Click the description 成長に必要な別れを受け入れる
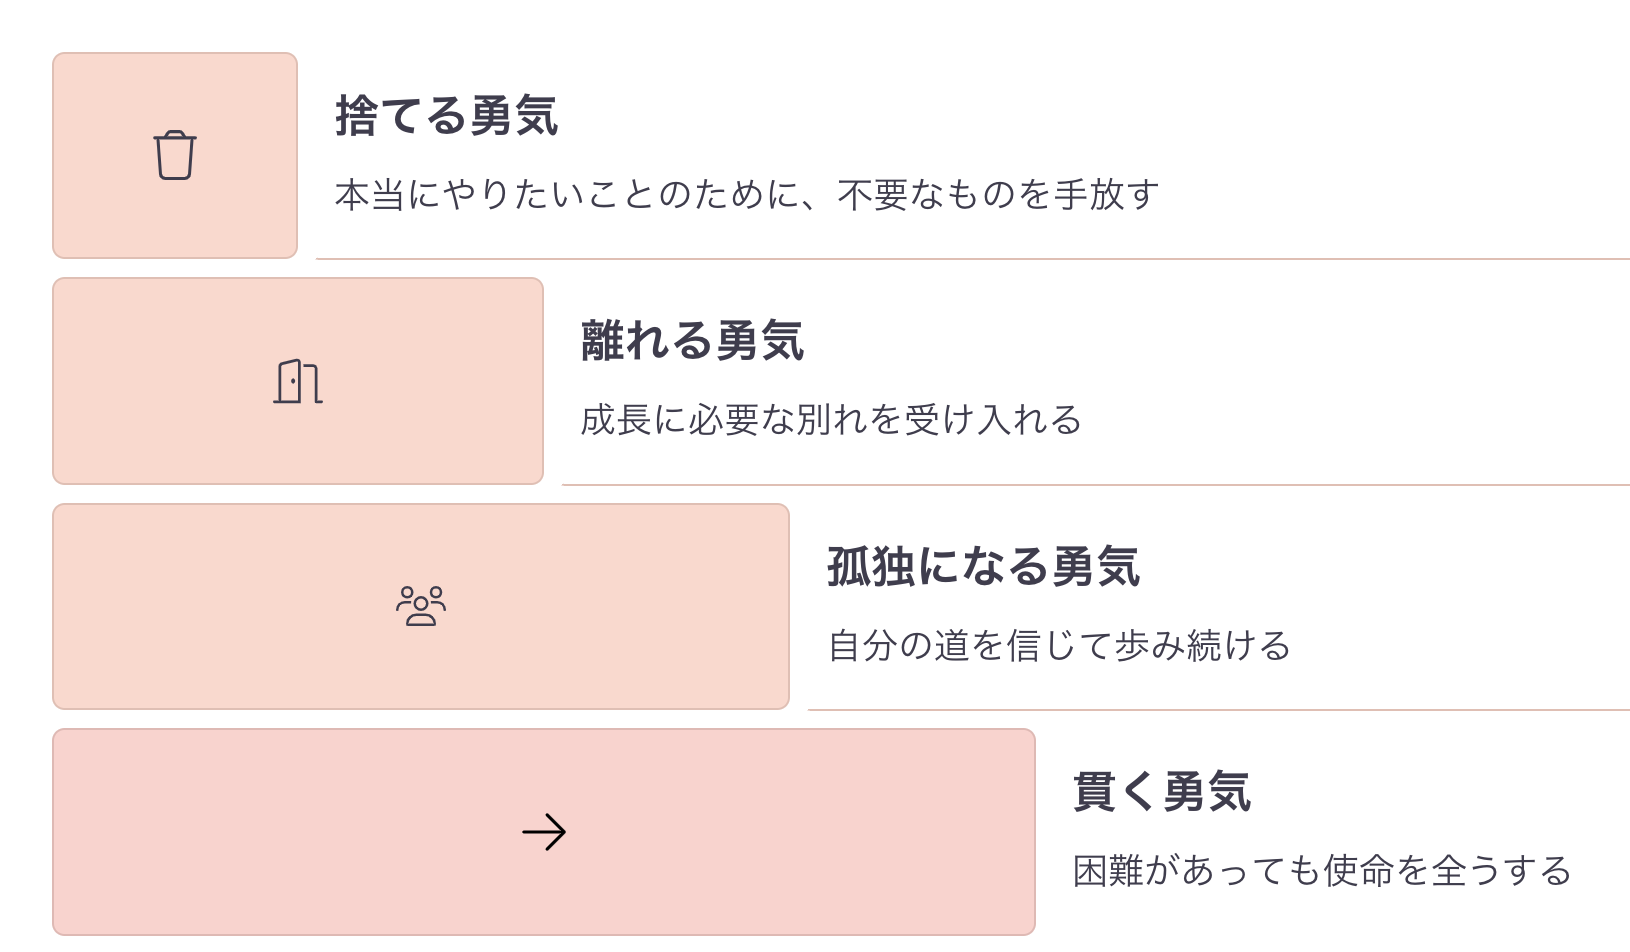Image resolution: width=1630 pixels, height=952 pixels. (x=831, y=420)
